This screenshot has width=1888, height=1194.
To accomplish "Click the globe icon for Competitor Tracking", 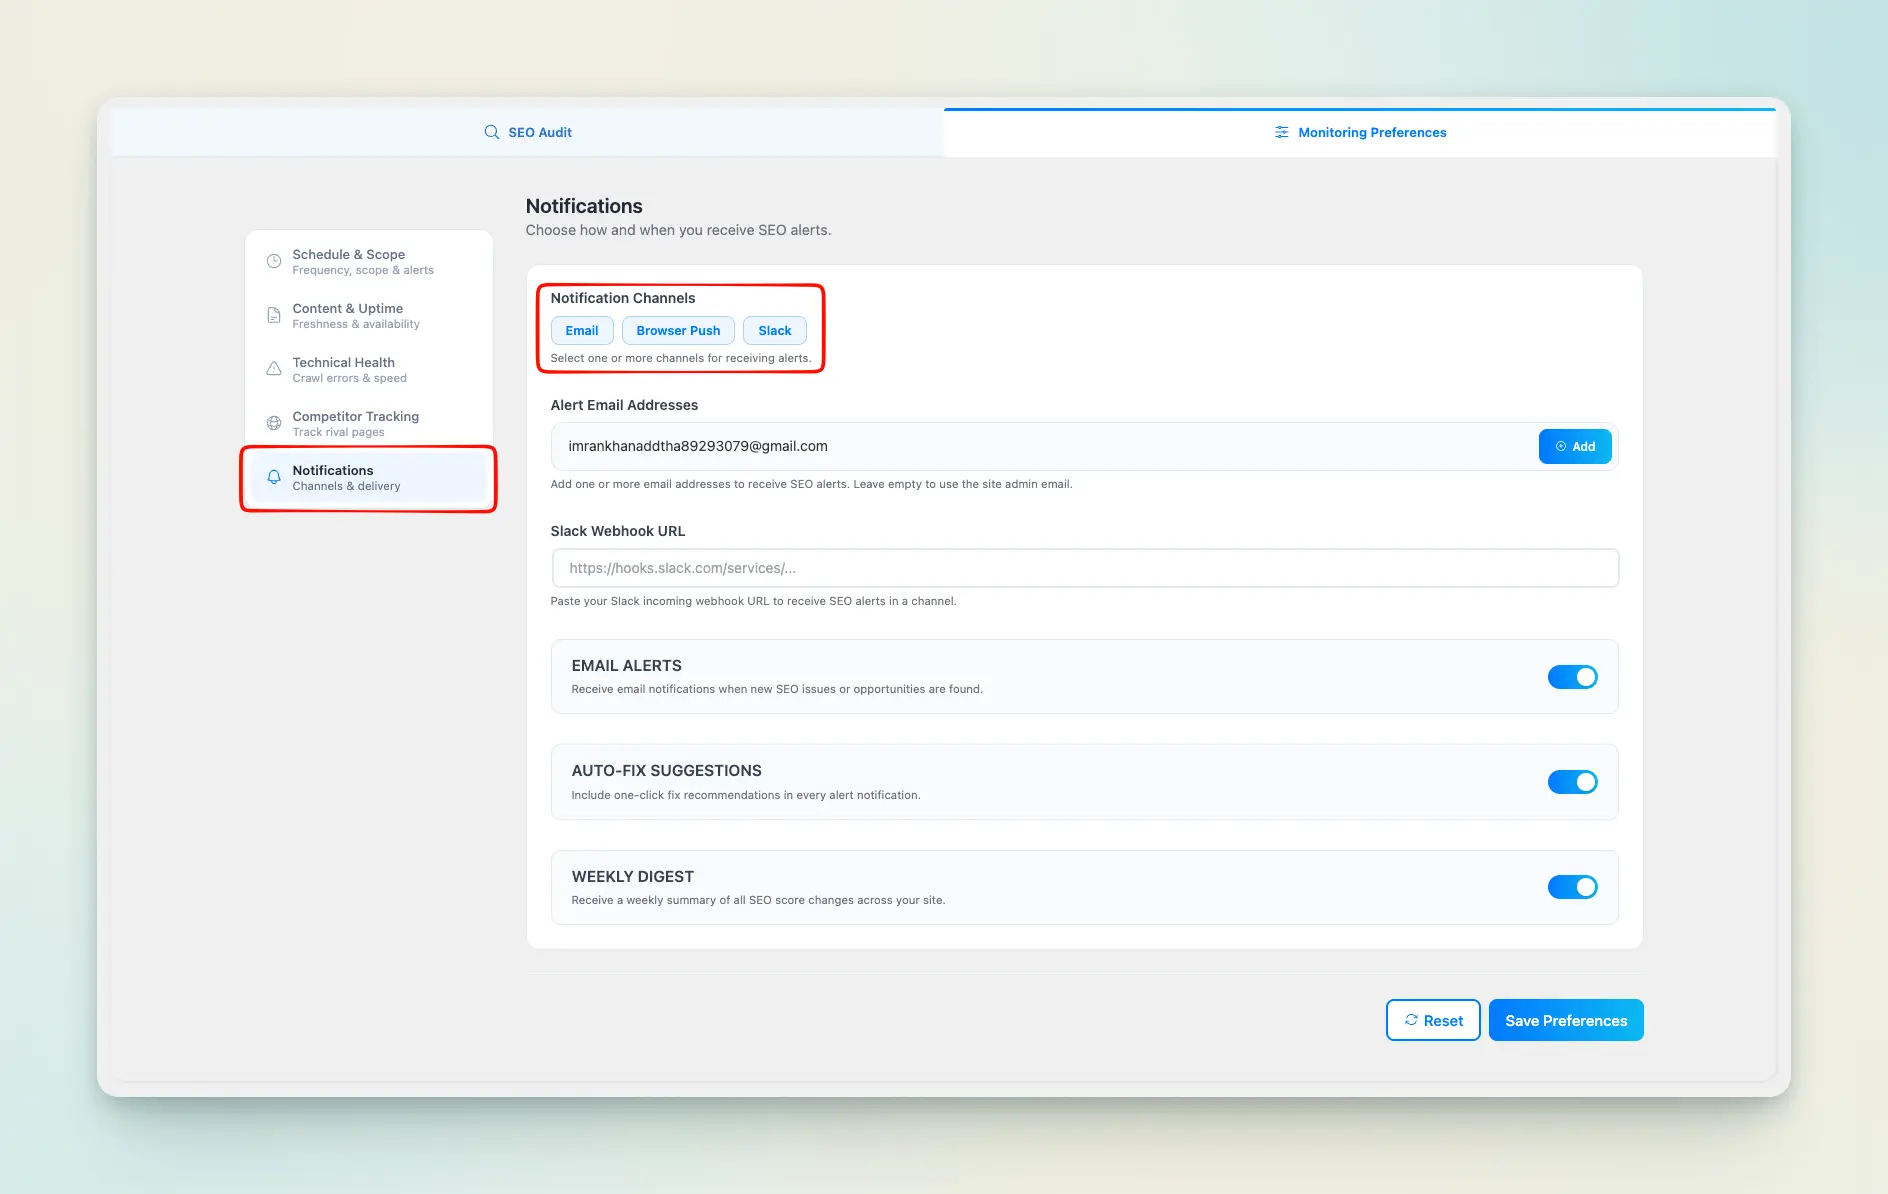I will point(274,423).
